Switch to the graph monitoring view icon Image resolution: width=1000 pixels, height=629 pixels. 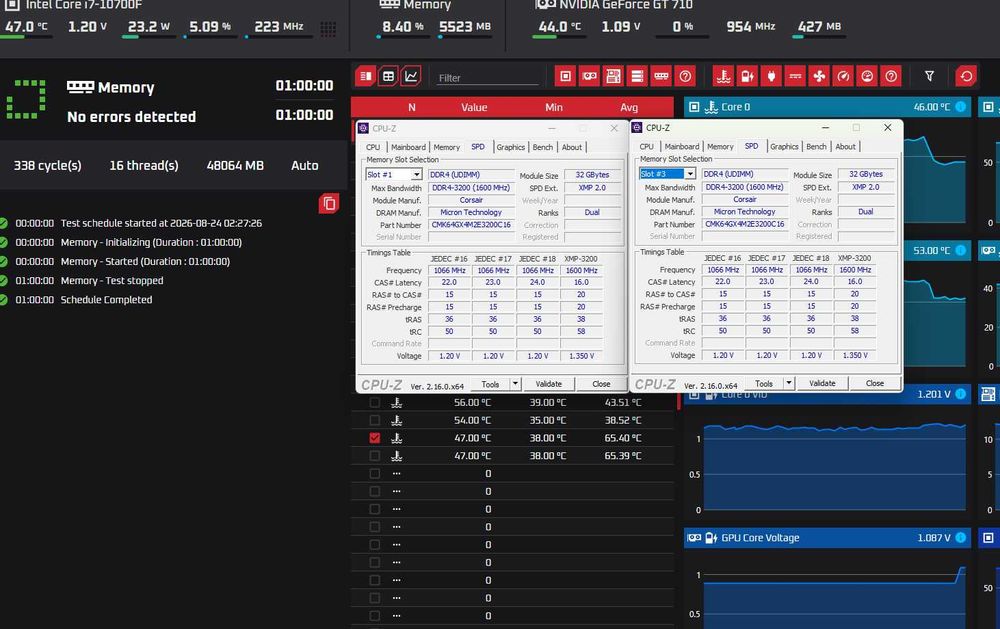411,77
